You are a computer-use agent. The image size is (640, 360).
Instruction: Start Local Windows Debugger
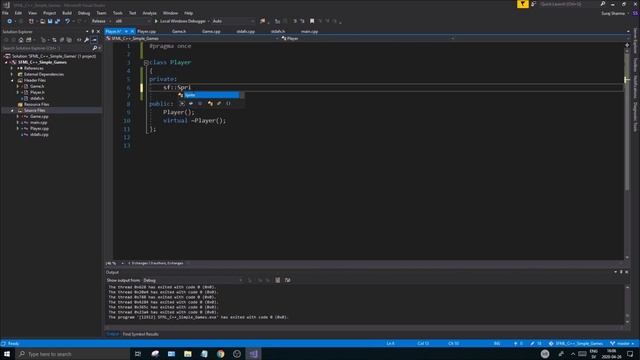pyautogui.click(x=180, y=21)
